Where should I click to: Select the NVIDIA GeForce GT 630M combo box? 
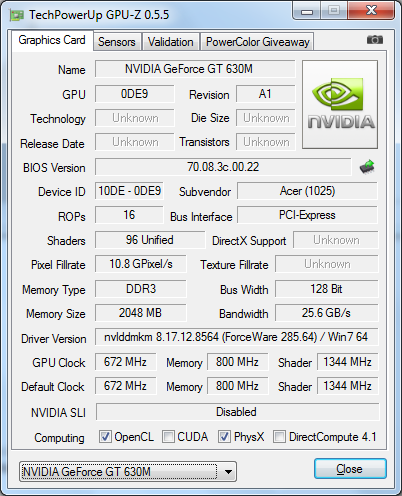[128, 472]
